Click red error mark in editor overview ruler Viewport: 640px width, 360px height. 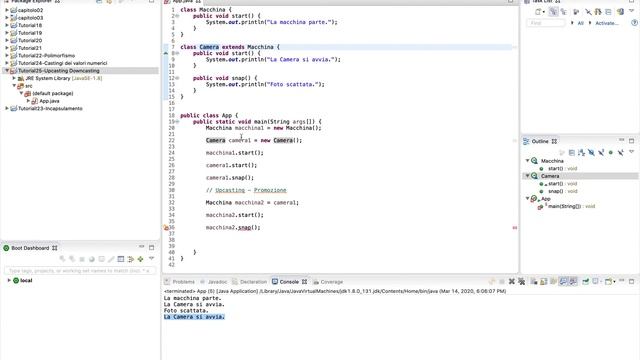click(x=514, y=227)
